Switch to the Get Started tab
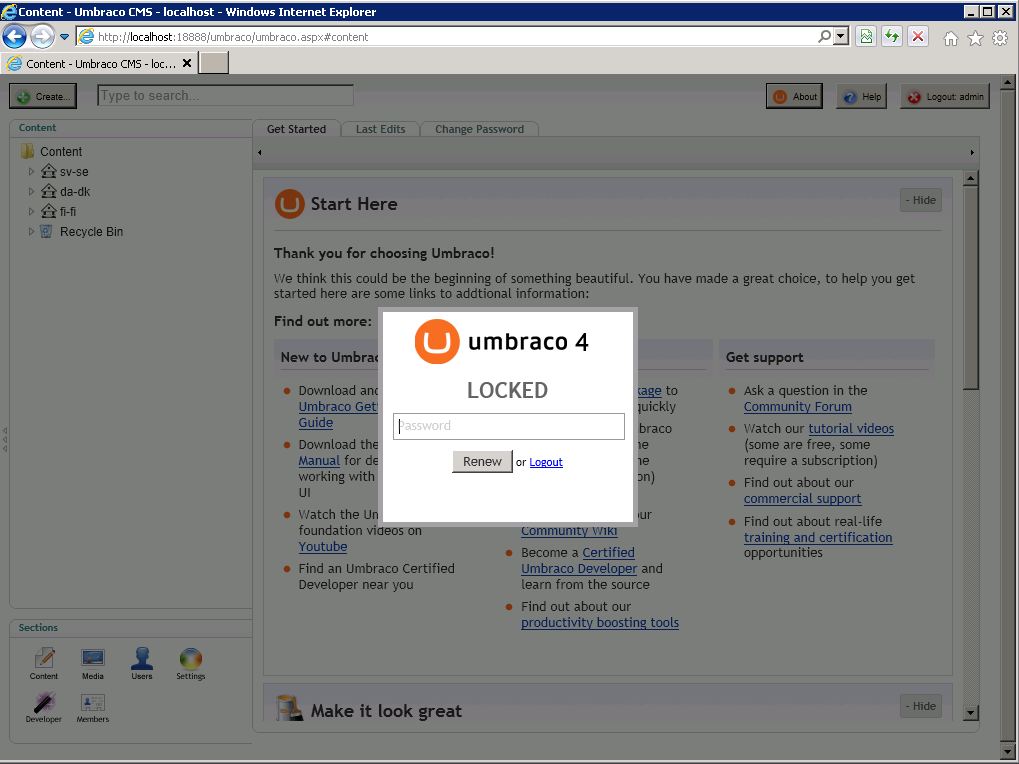Image resolution: width=1019 pixels, height=764 pixels. 296,129
